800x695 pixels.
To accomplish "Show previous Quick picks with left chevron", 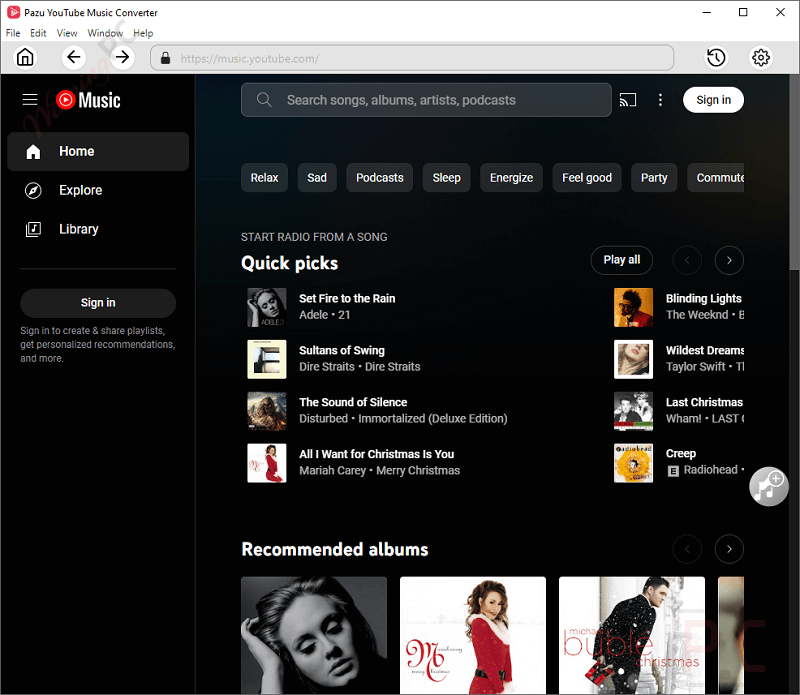I will coord(687,260).
